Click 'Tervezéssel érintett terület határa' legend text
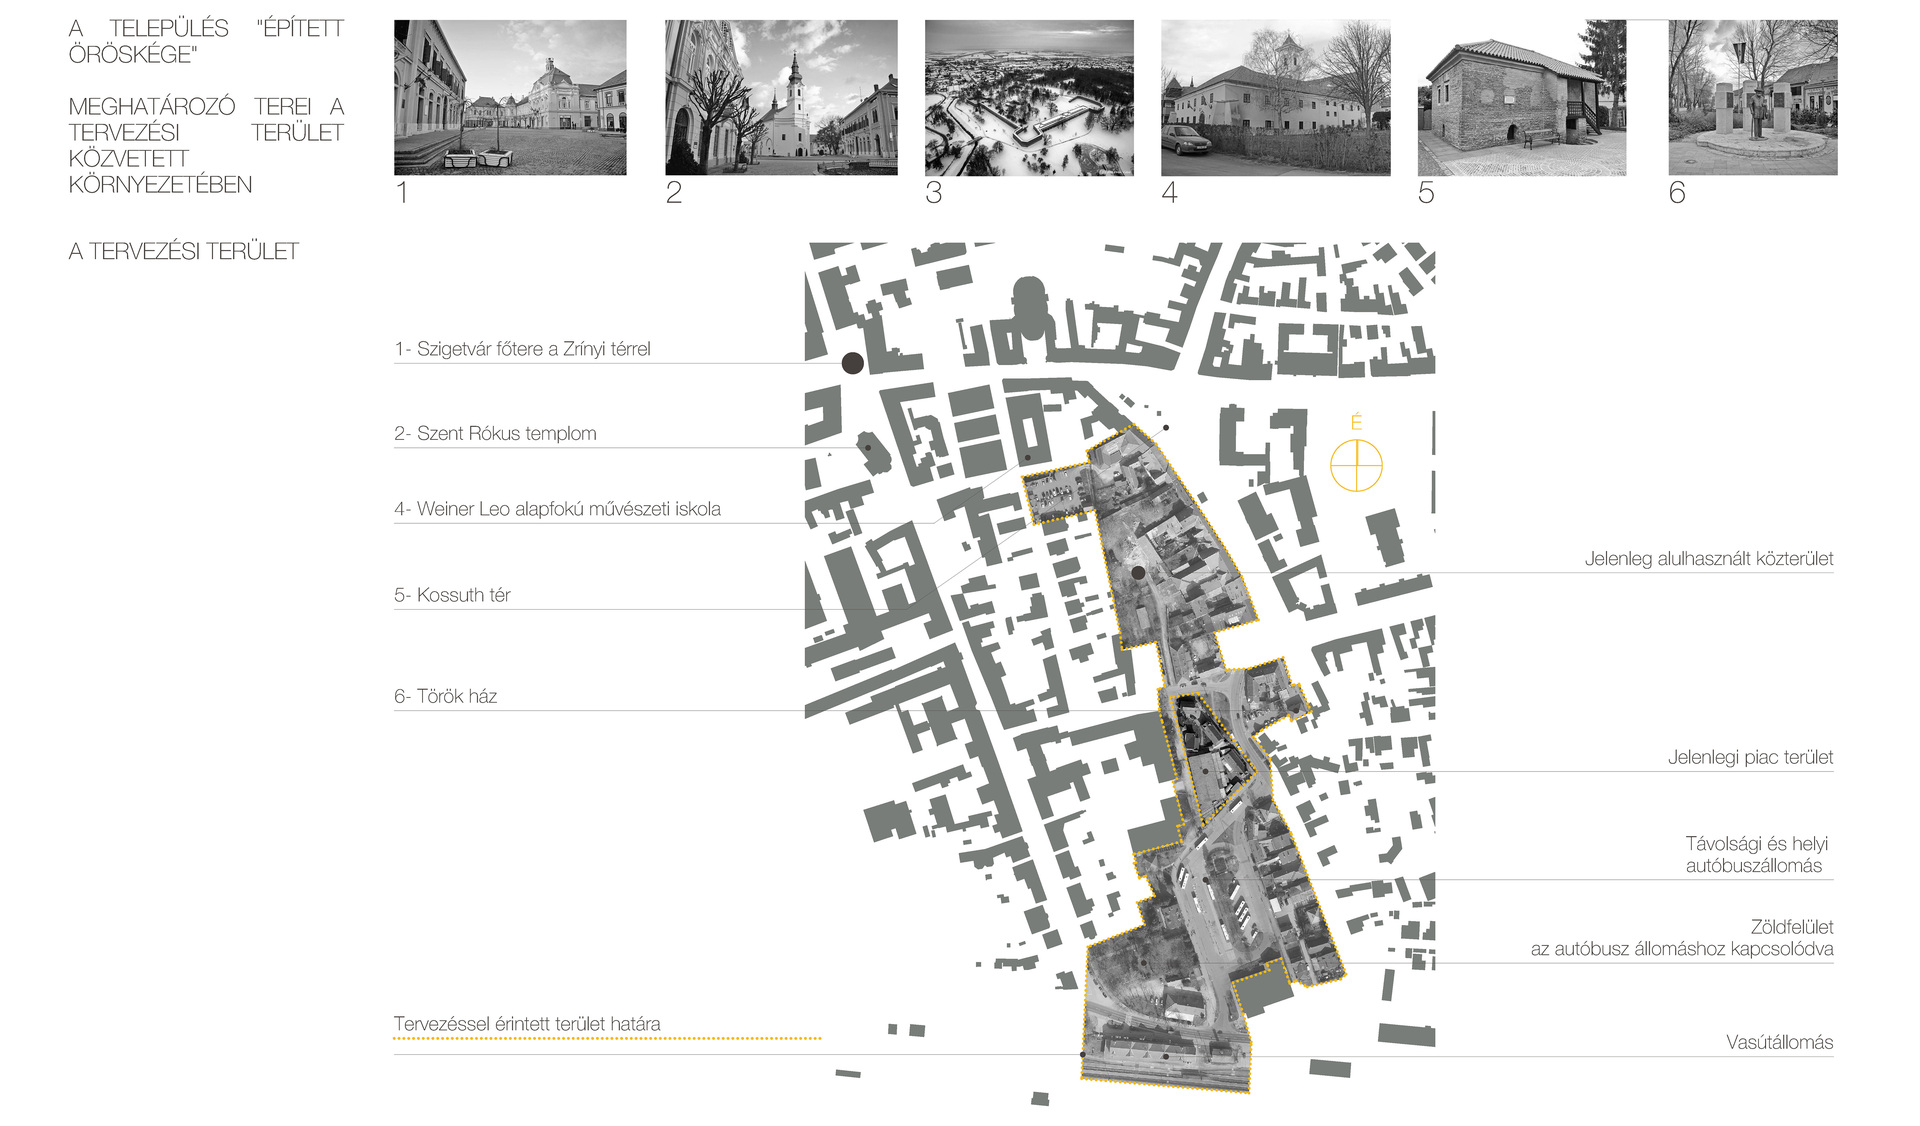Viewport: 1920px width, 1126px height. click(527, 1024)
